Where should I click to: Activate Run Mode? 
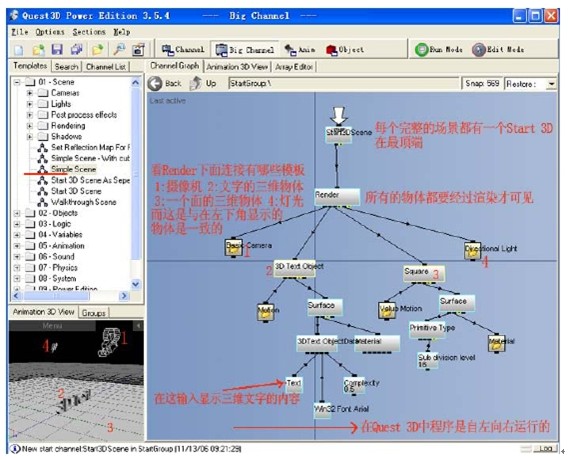coord(439,49)
